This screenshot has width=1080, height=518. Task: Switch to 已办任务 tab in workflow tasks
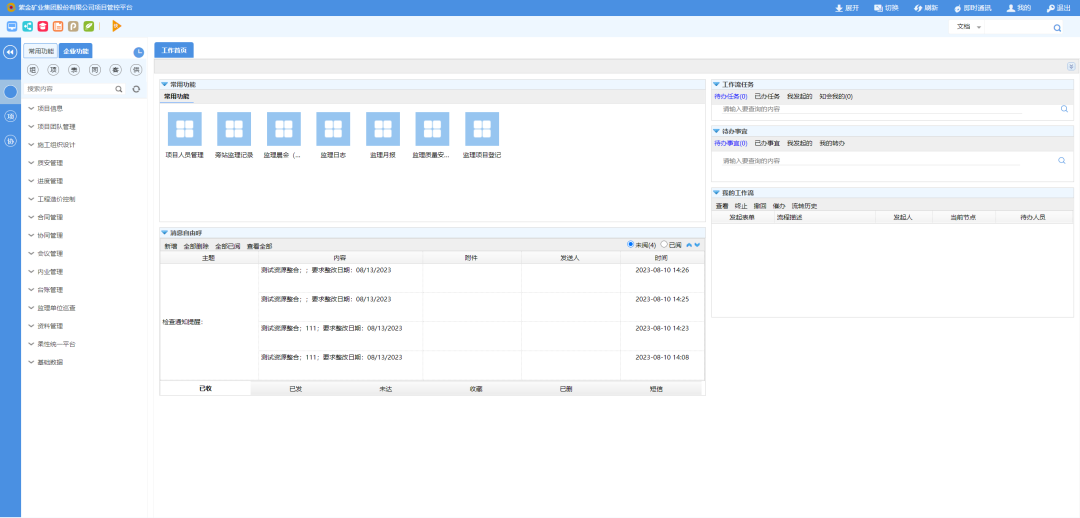[767, 96]
